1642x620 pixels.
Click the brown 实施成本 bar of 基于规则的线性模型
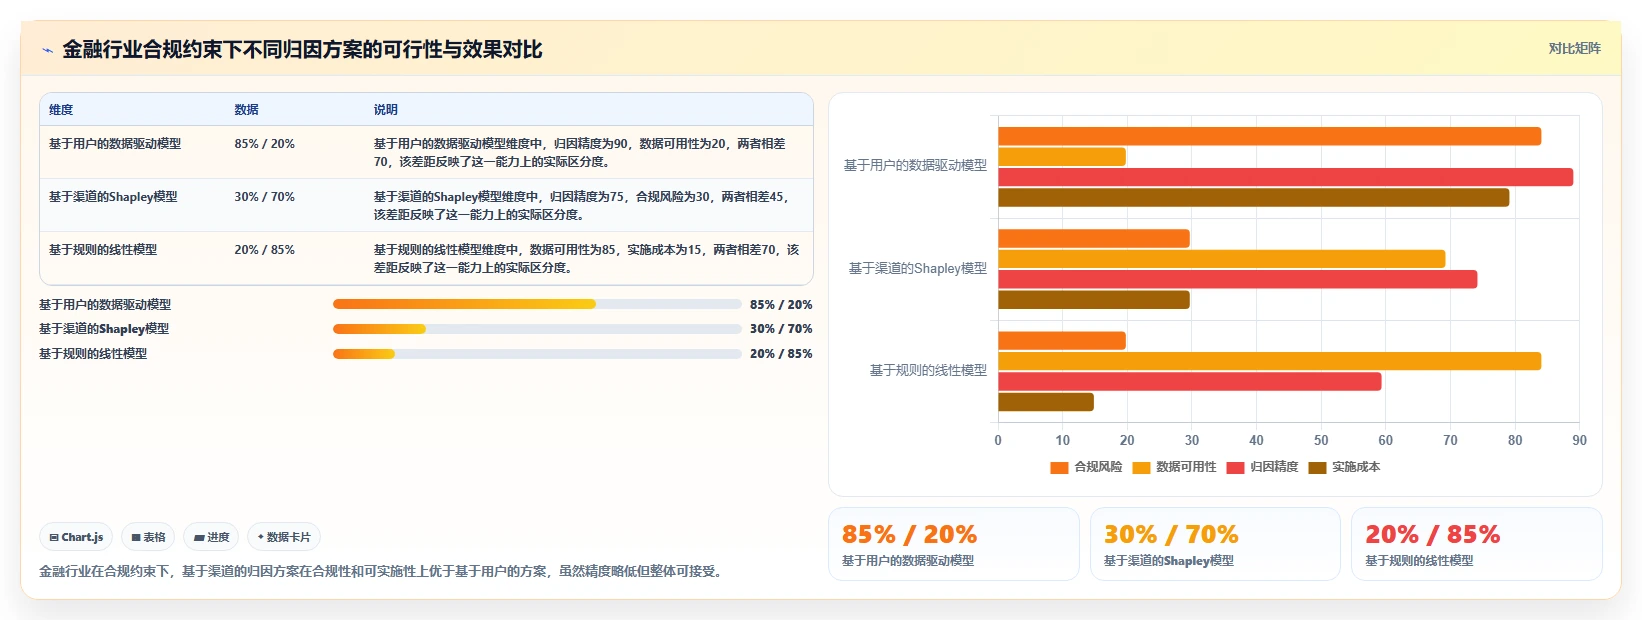click(x=1046, y=402)
